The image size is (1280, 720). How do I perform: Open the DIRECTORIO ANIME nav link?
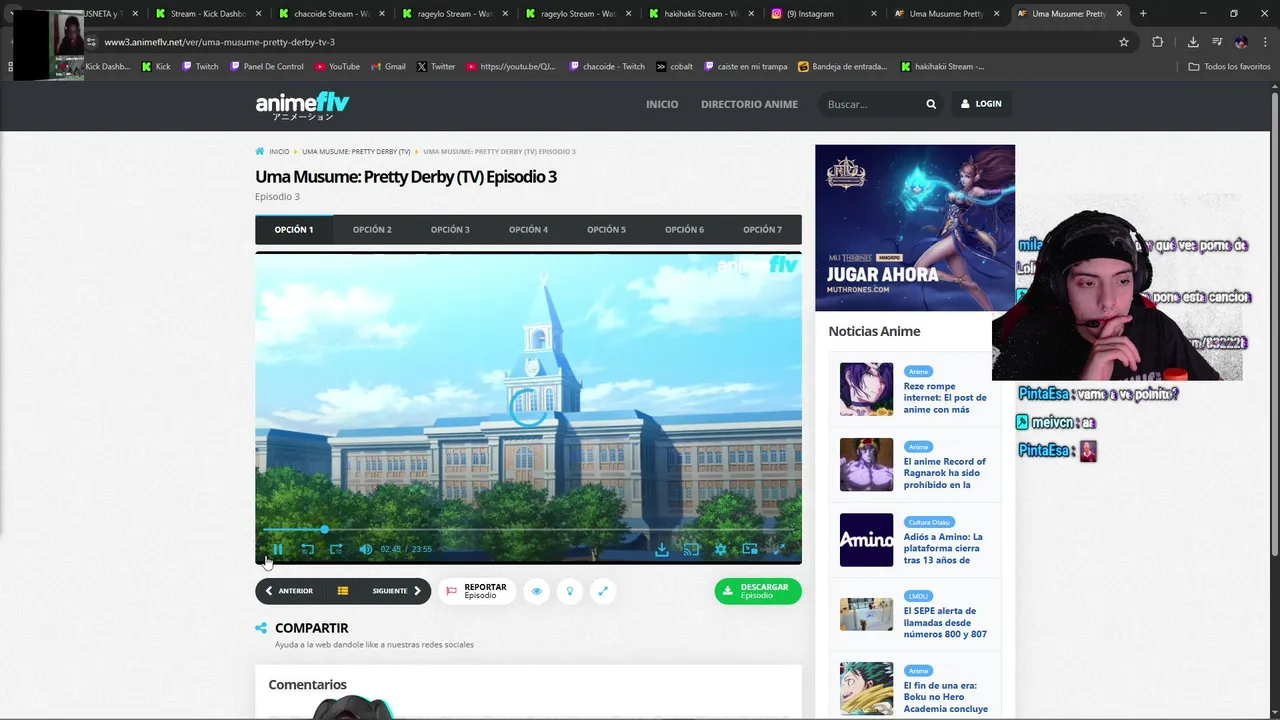[749, 104]
